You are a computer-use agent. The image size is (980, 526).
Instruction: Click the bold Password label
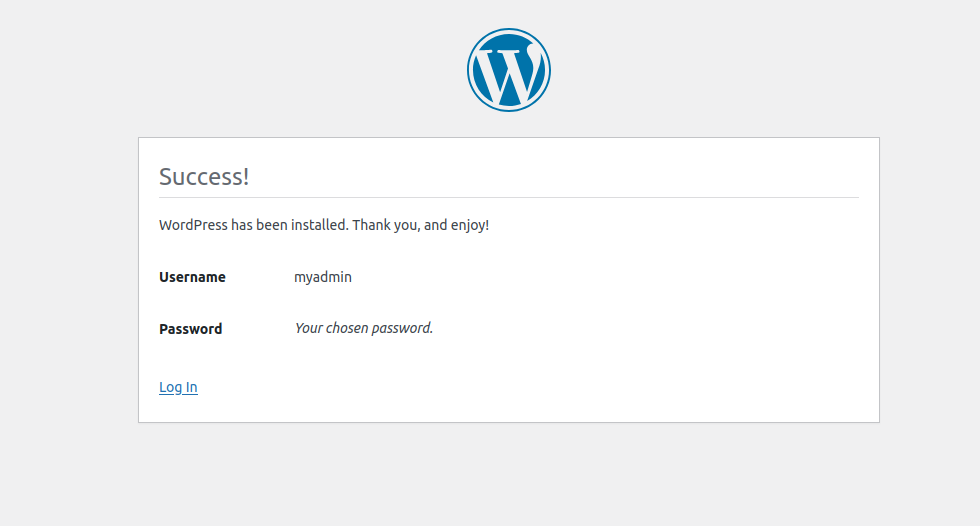coord(191,329)
